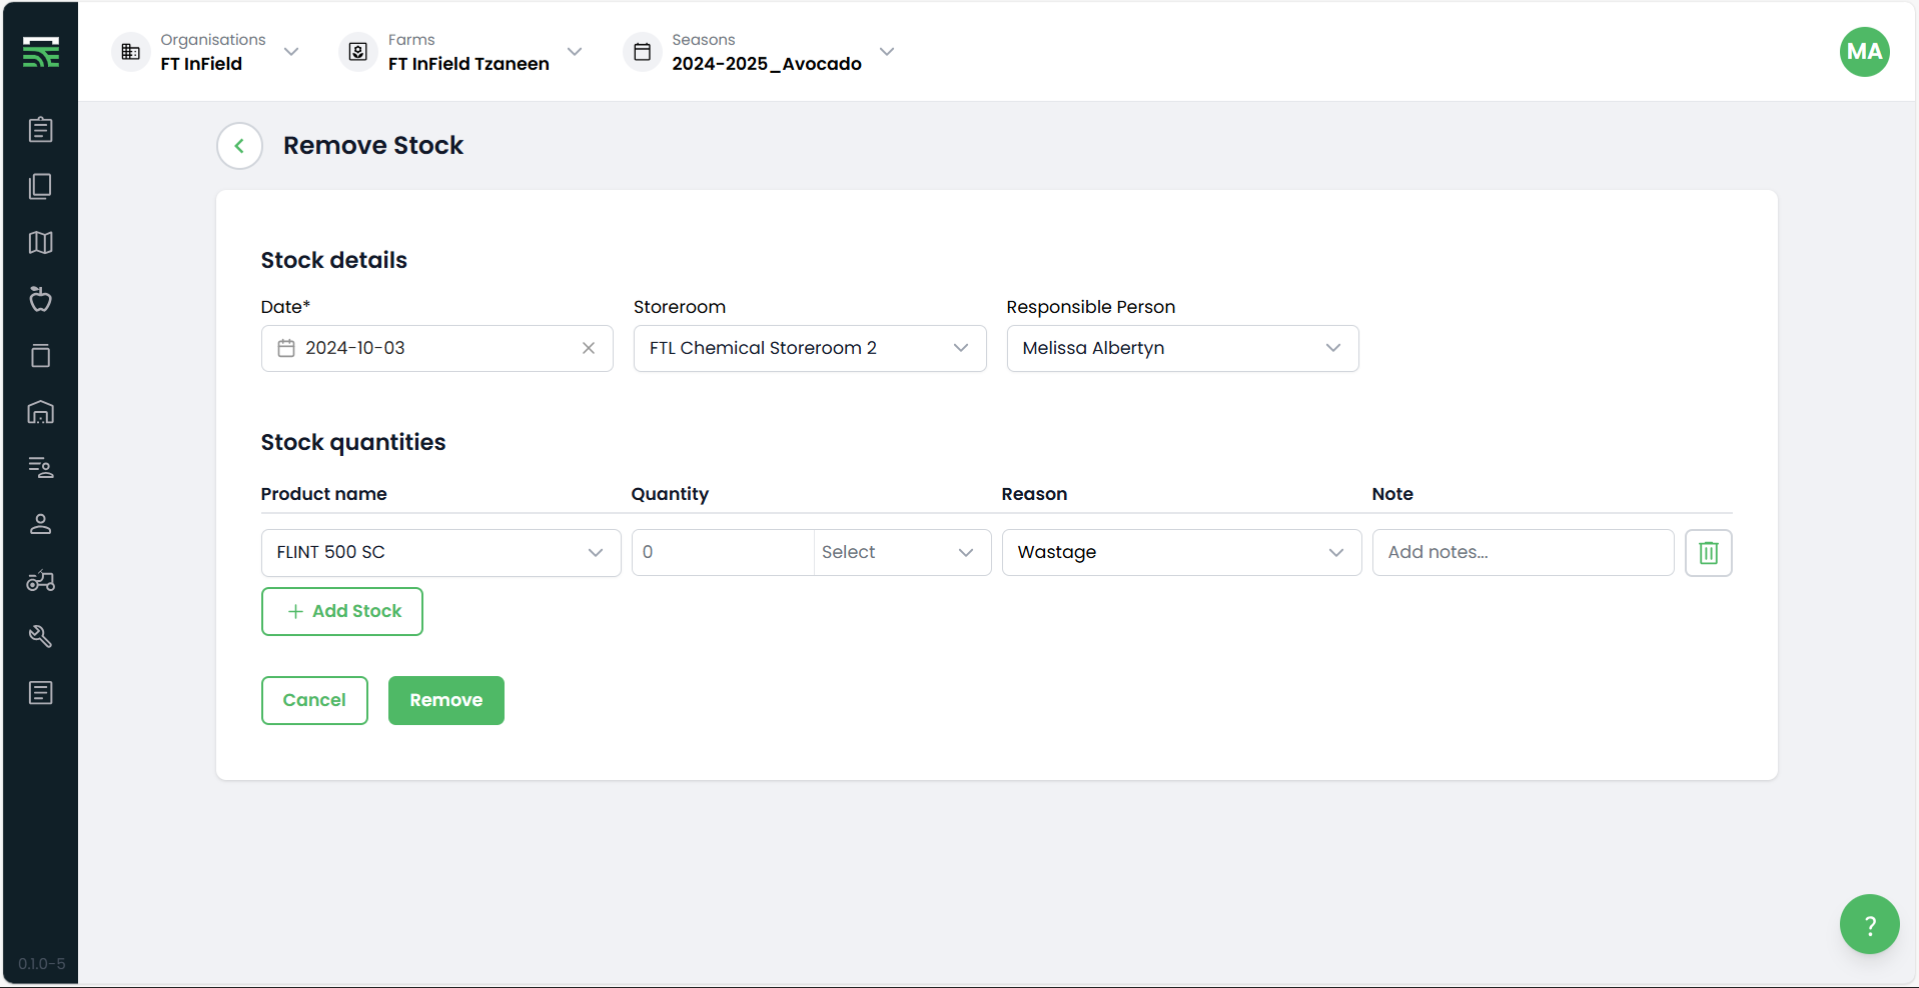Open the Storeroom FTL Chemical Storeroom 2 dropdown
Viewport: 1919px width, 988px height.
pyautogui.click(x=810, y=348)
